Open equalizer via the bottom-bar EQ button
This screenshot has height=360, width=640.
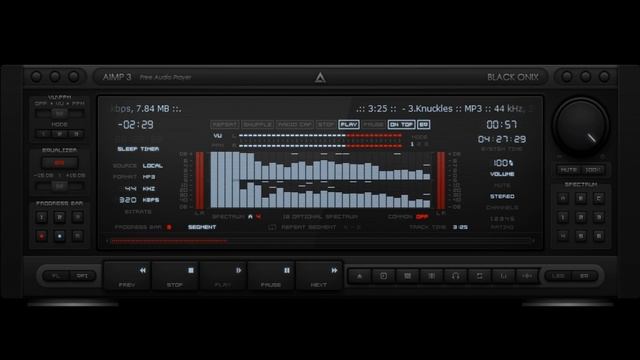[x=584, y=276]
